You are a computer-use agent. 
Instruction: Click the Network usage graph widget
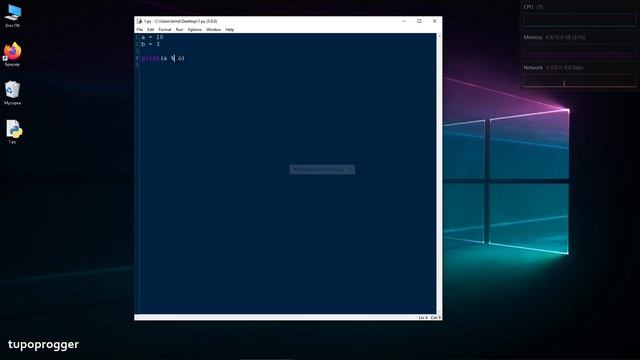580,80
